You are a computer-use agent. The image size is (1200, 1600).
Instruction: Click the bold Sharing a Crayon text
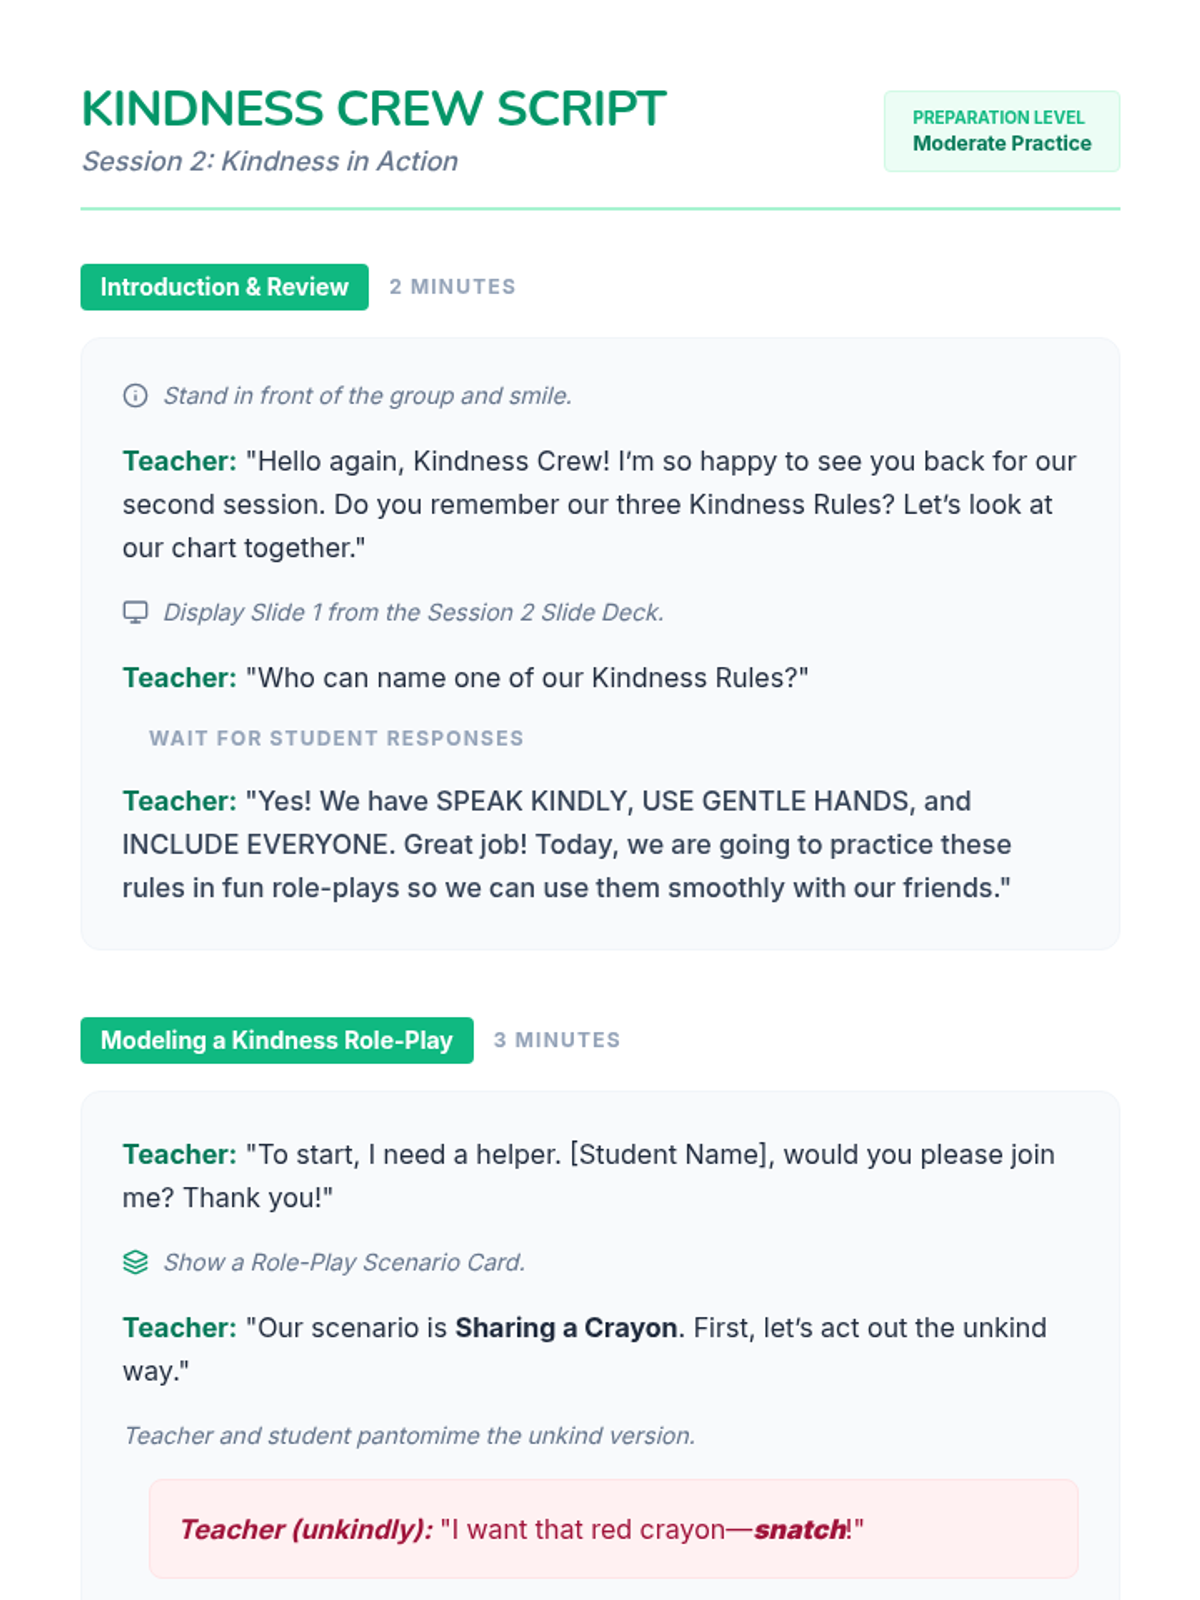(566, 1328)
